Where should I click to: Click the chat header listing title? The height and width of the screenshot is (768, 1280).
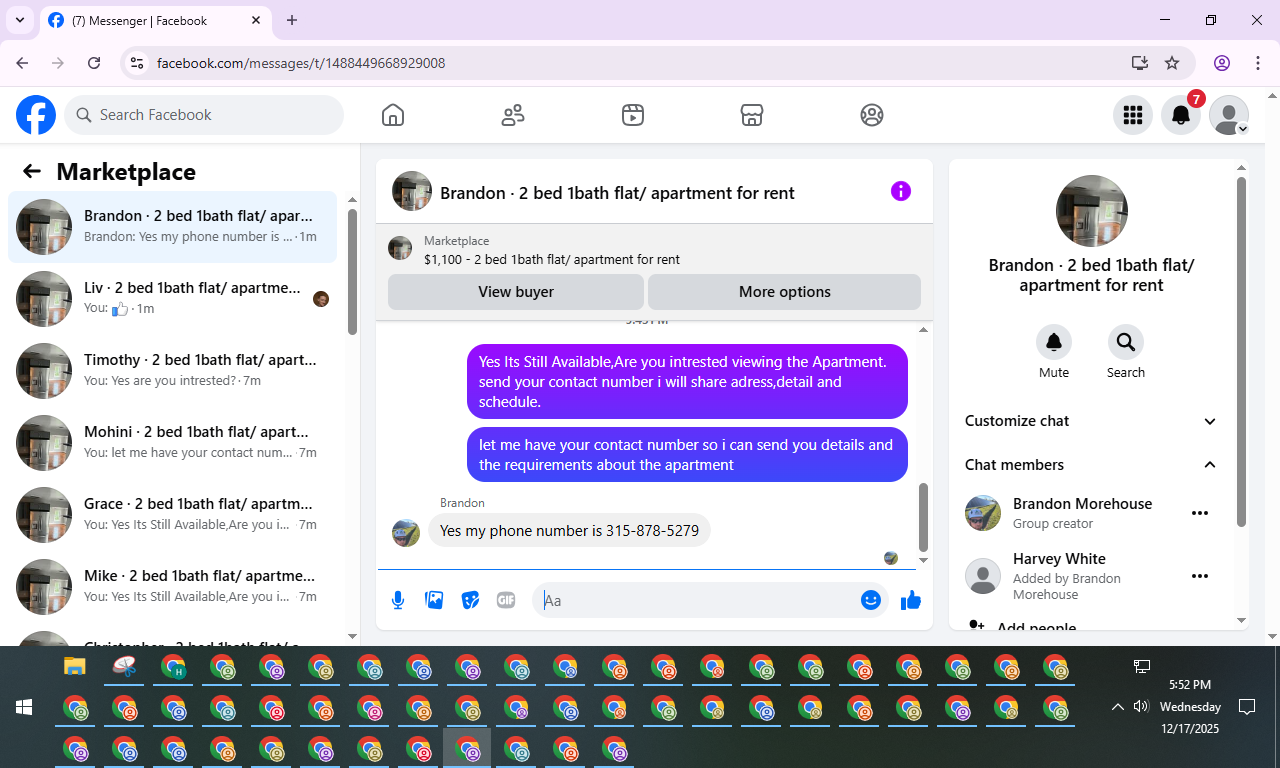coord(617,193)
